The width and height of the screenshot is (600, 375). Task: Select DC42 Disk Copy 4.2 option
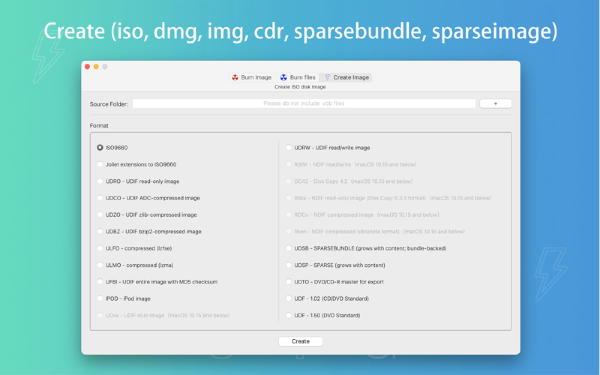tap(349, 181)
